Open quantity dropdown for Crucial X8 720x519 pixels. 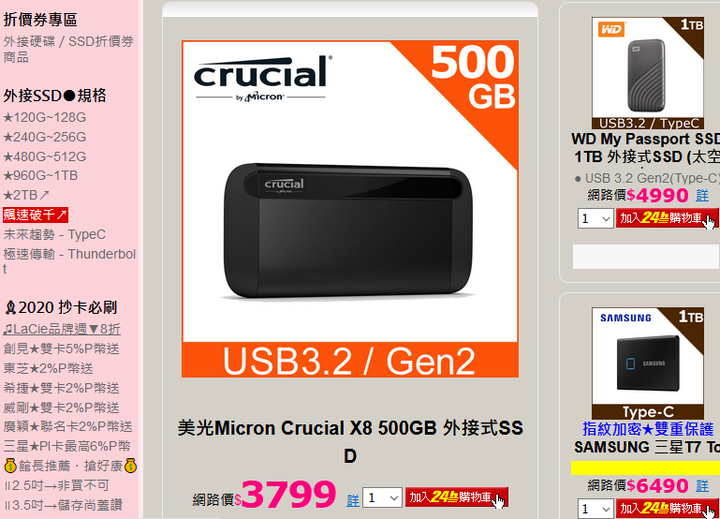pos(382,497)
